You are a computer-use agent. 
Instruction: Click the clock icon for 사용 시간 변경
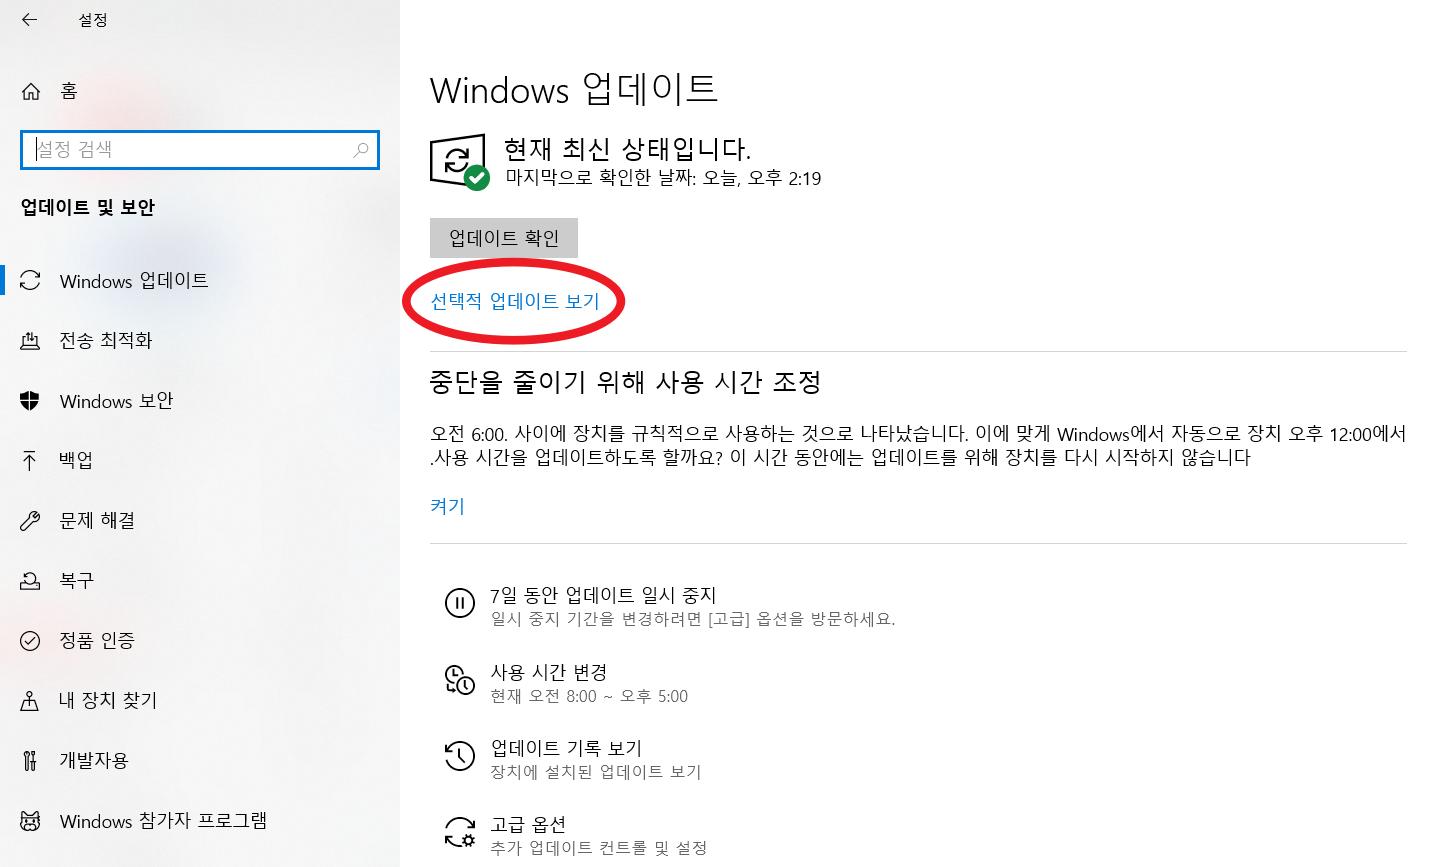click(x=459, y=679)
